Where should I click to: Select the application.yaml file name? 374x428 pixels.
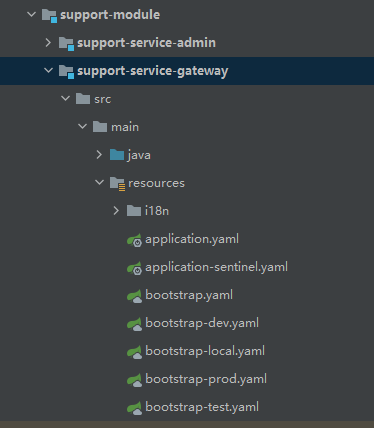[192, 240]
